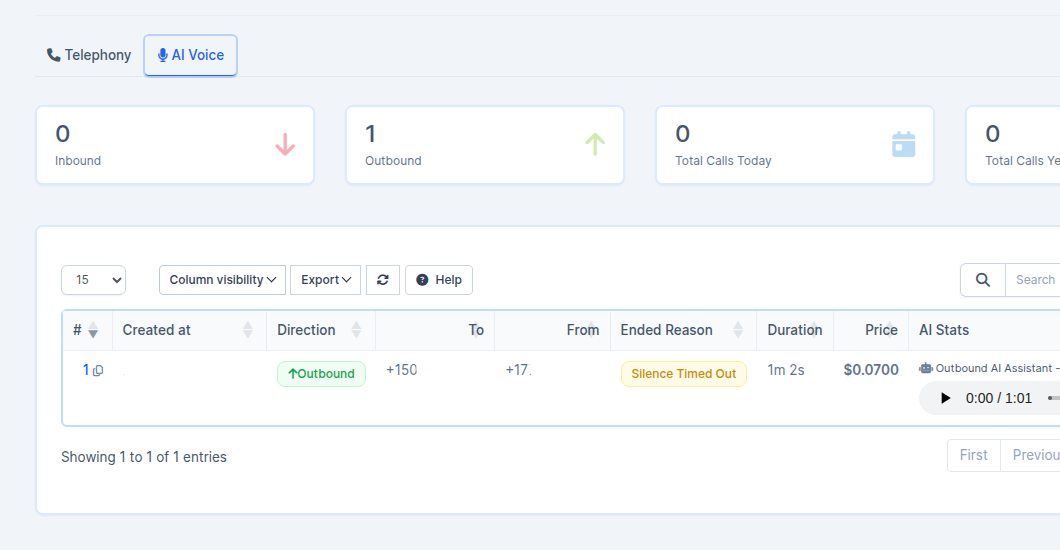Click the calendar icon on Total Calls Today
The image size is (1060, 550).
[x=904, y=145]
